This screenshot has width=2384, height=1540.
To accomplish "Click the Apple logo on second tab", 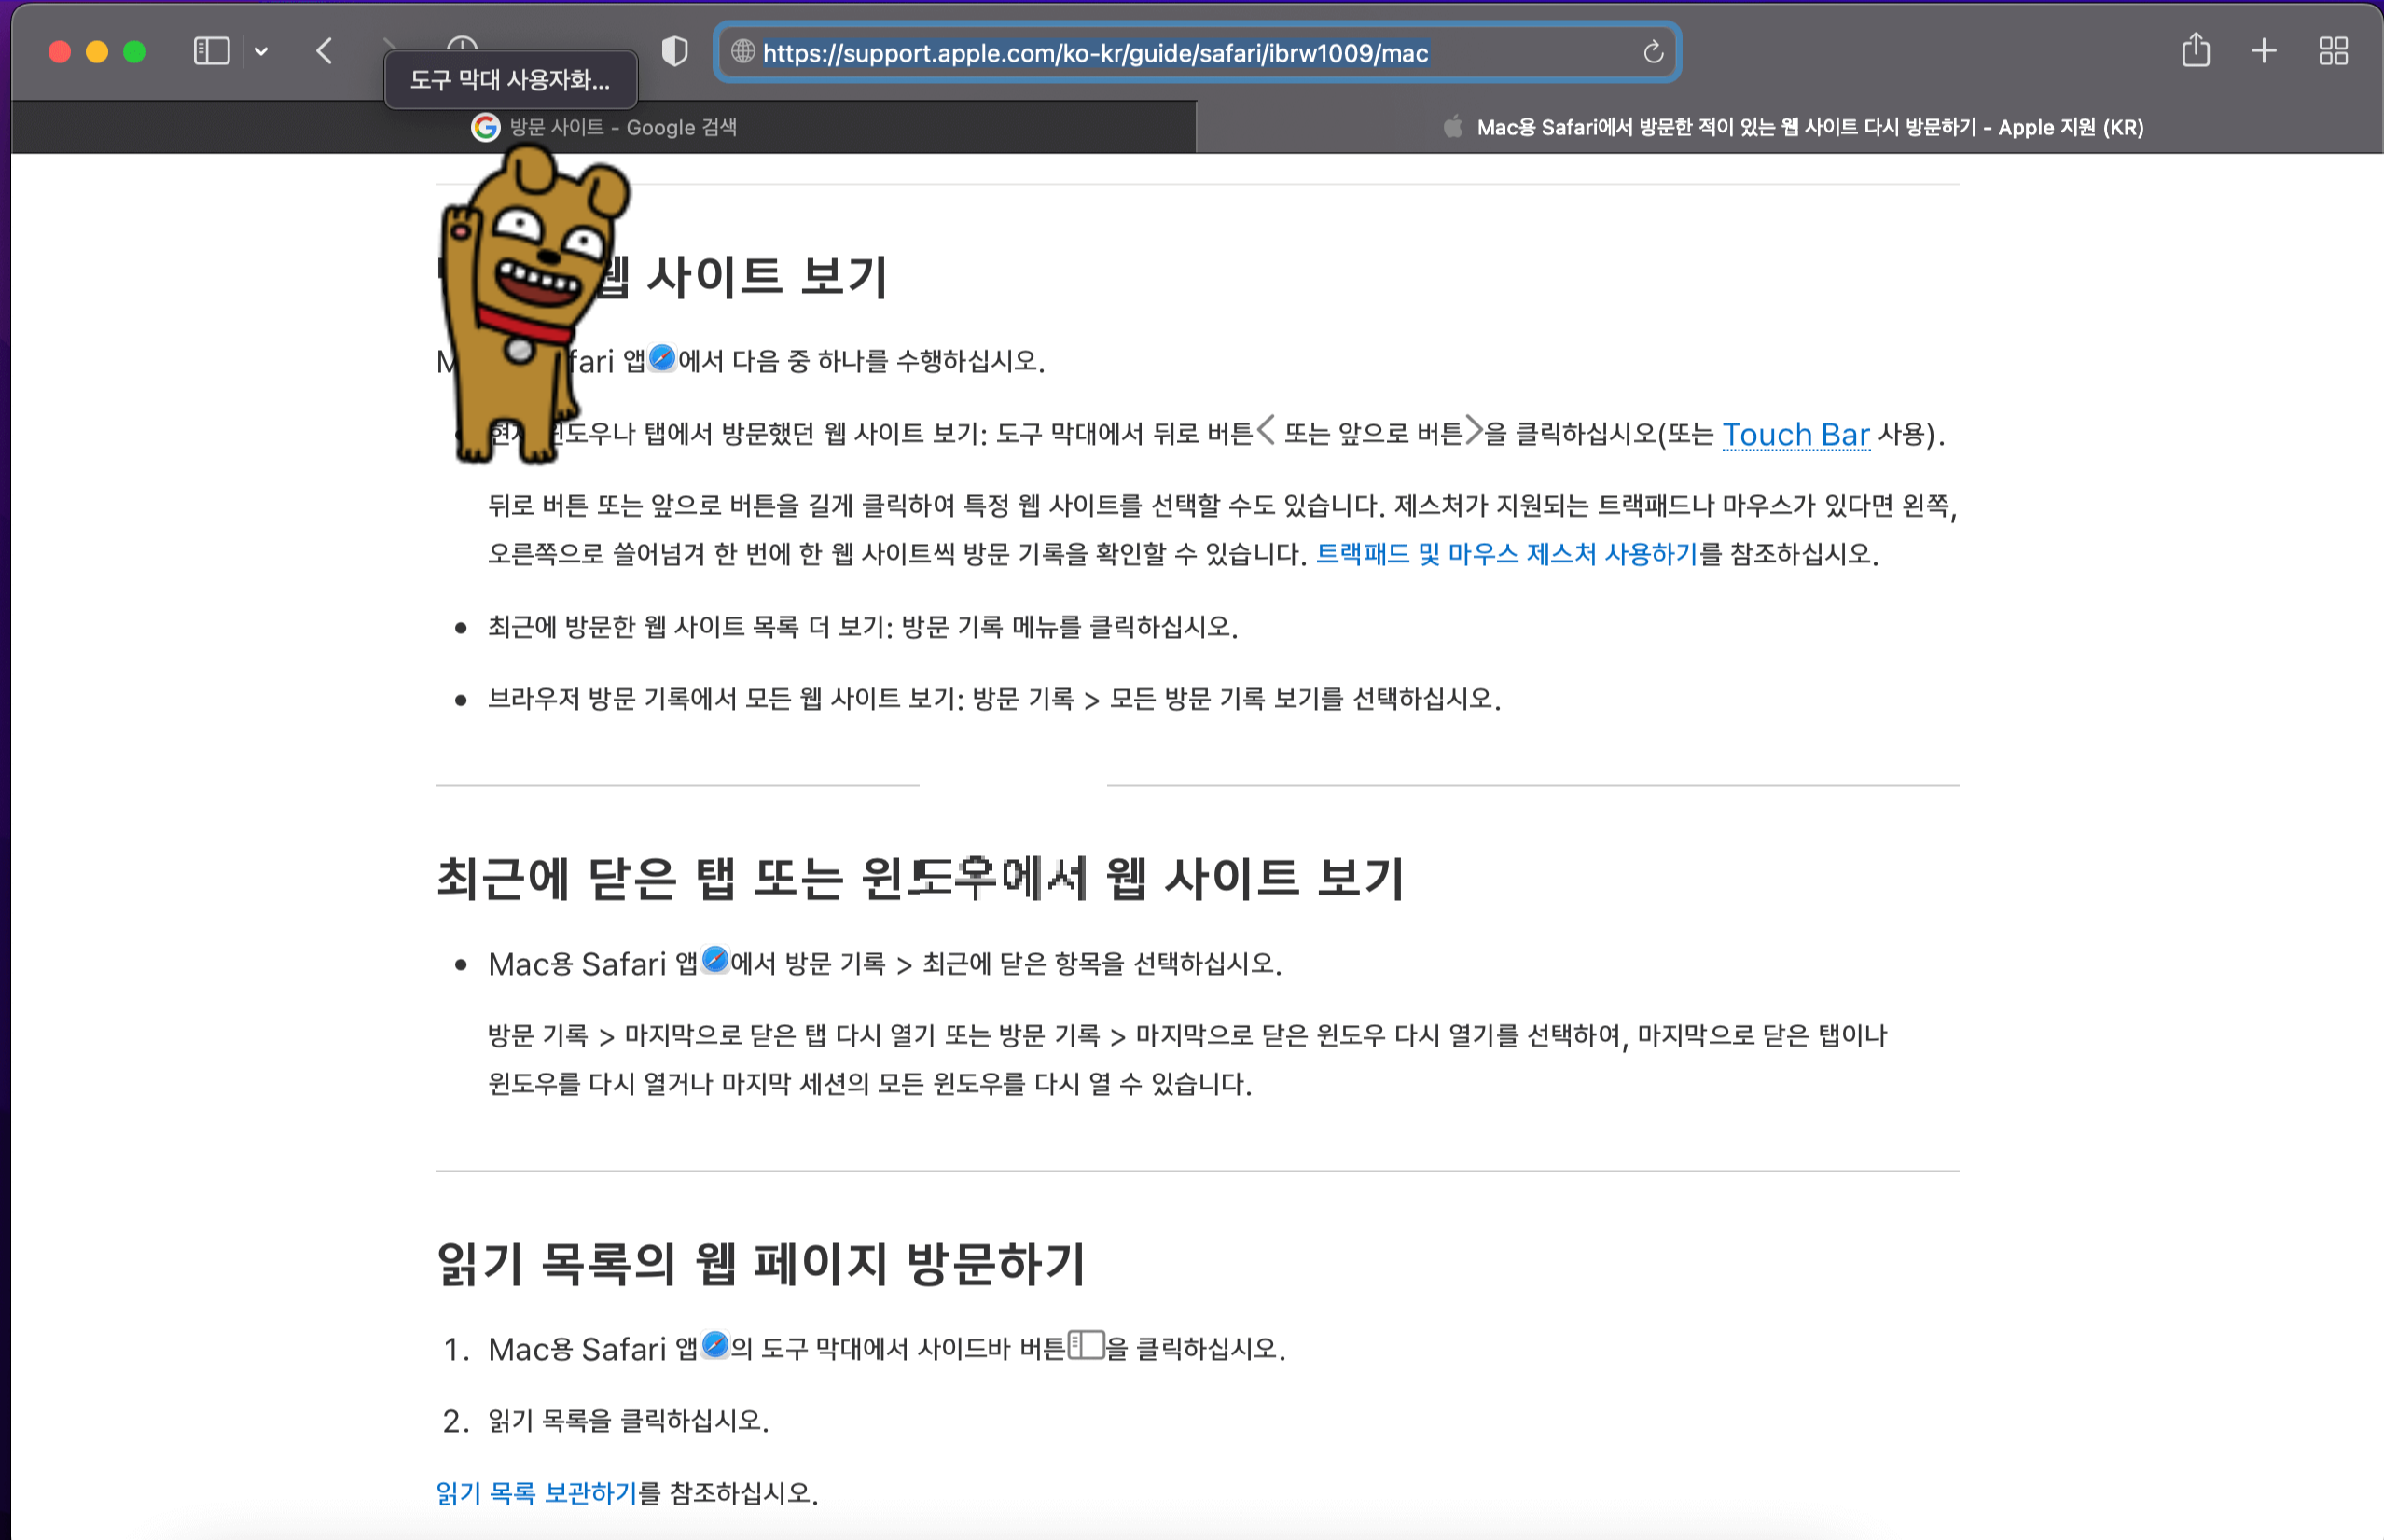I will [x=1453, y=127].
